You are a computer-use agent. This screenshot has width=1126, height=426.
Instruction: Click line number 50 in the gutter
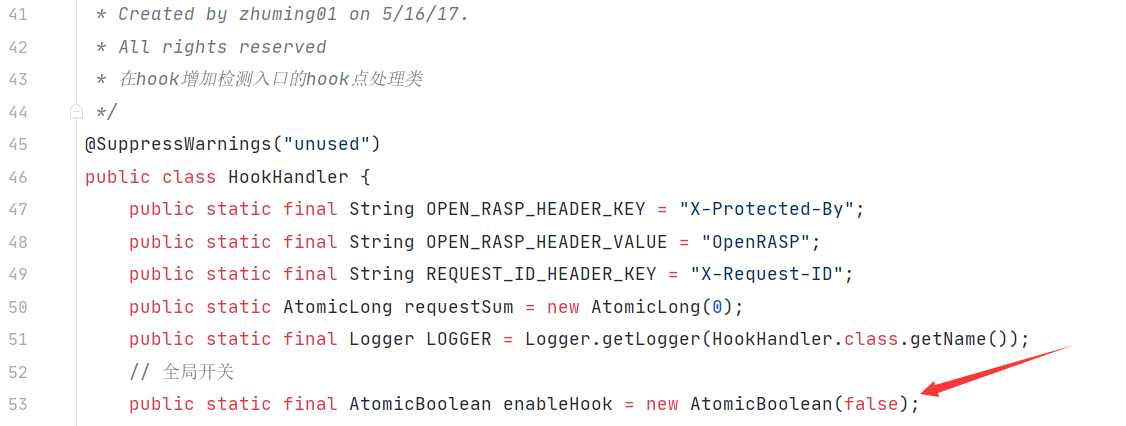click(x=17, y=307)
